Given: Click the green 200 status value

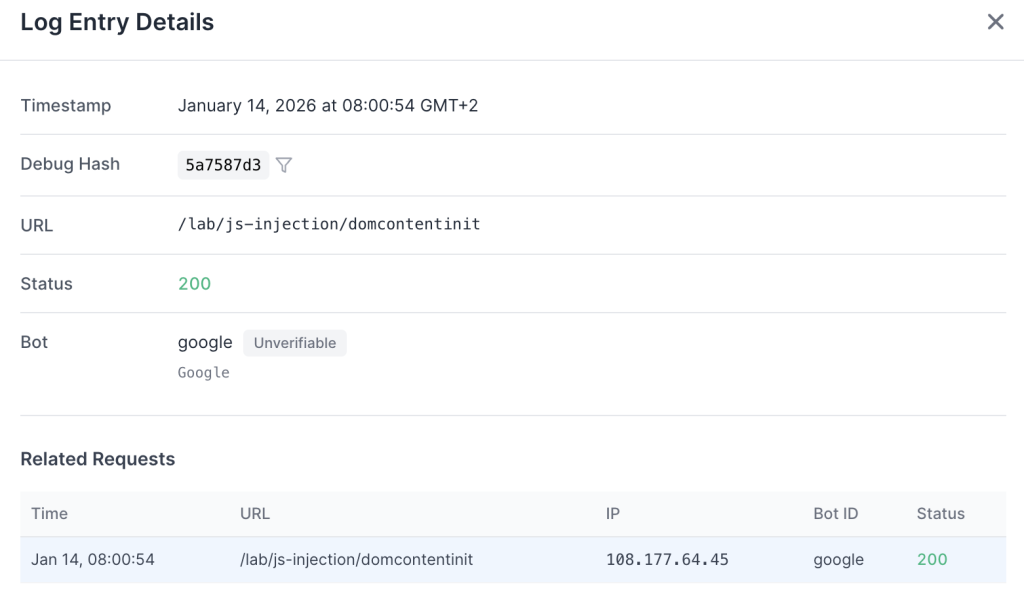Looking at the screenshot, I should pyautogui.click(x=194, y=284).
